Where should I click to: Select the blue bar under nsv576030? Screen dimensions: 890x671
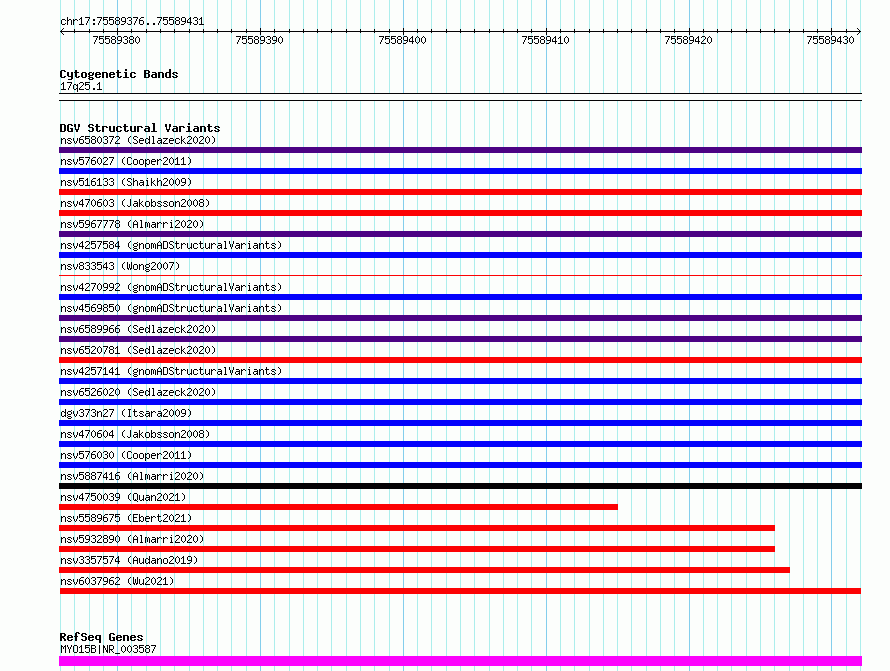[x=460, y=465]
